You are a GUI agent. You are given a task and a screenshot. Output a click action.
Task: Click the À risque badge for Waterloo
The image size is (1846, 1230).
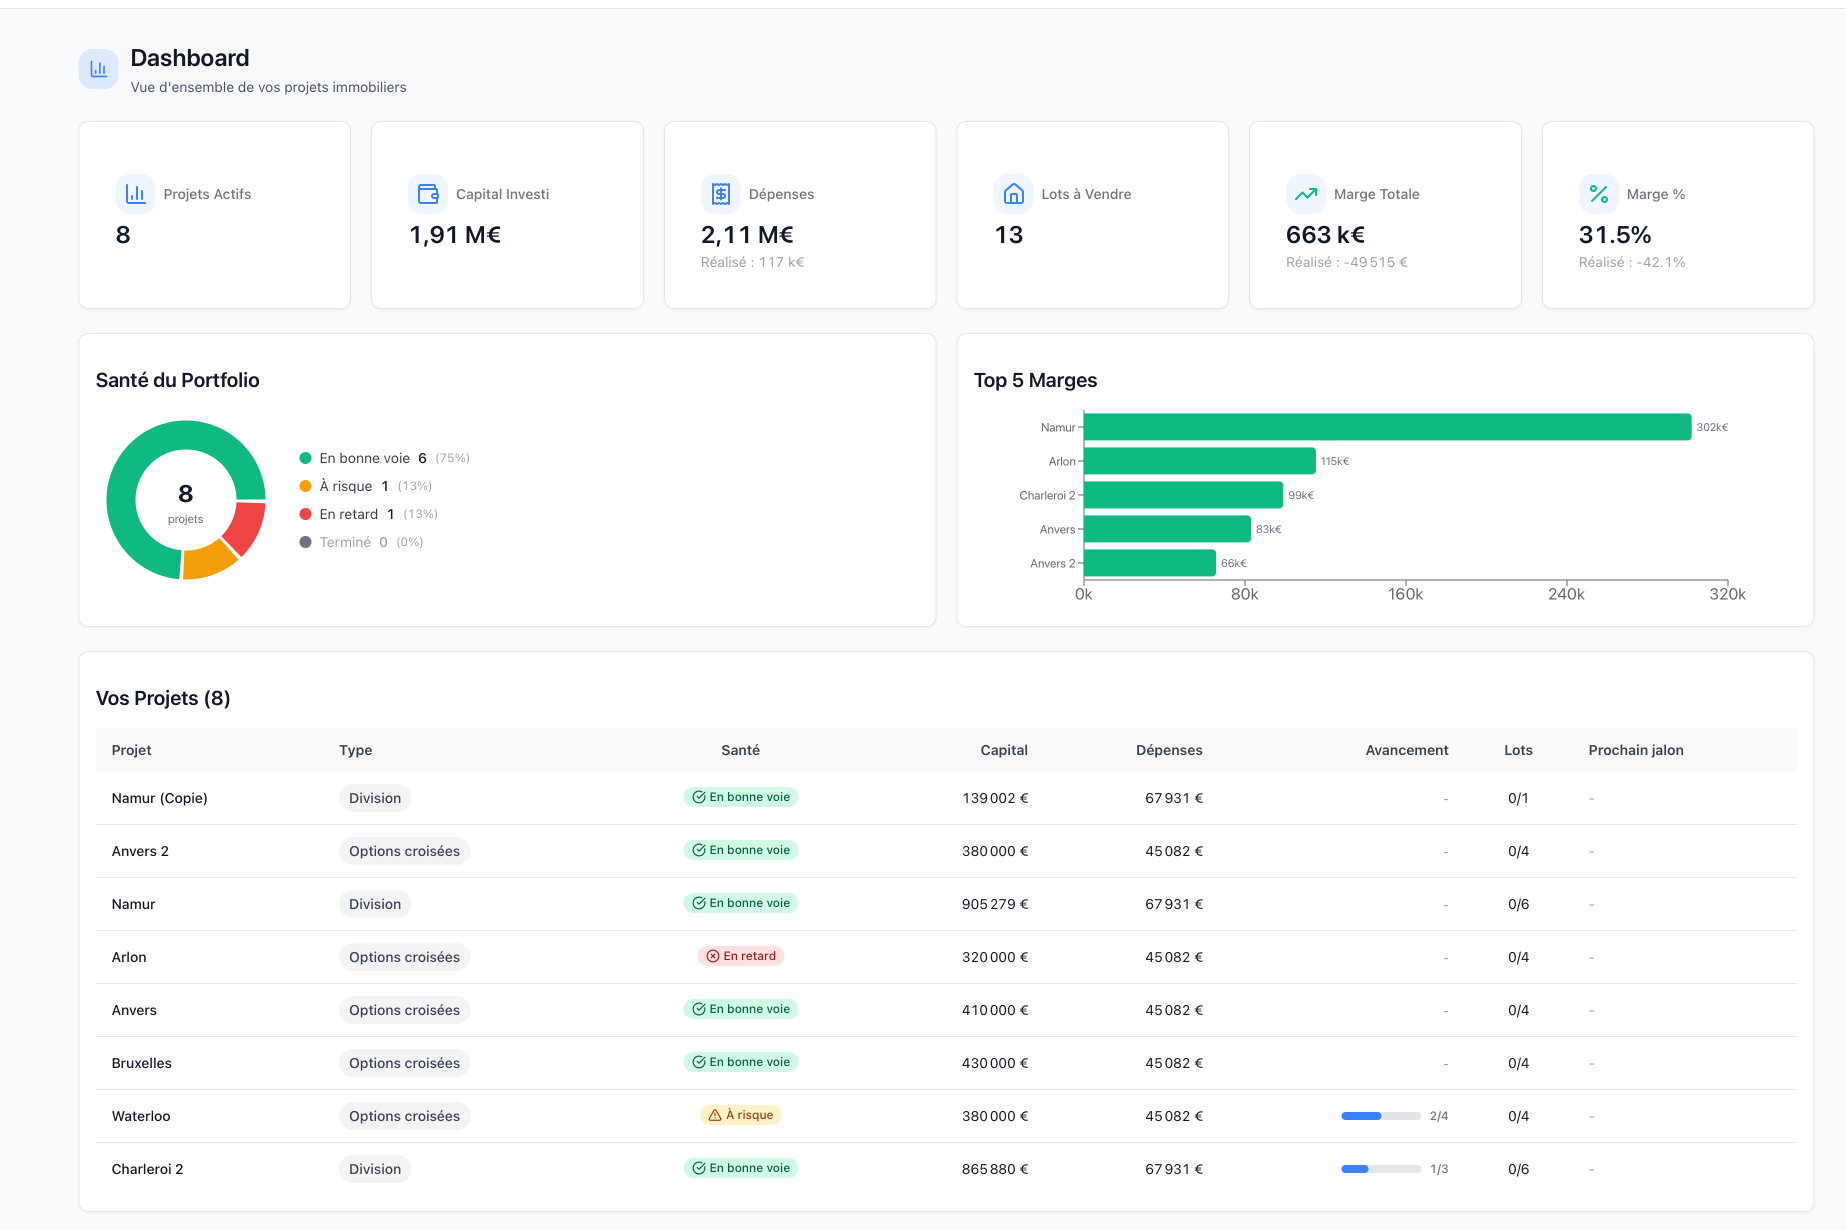pyautogui.click(x=740, y=1115)
